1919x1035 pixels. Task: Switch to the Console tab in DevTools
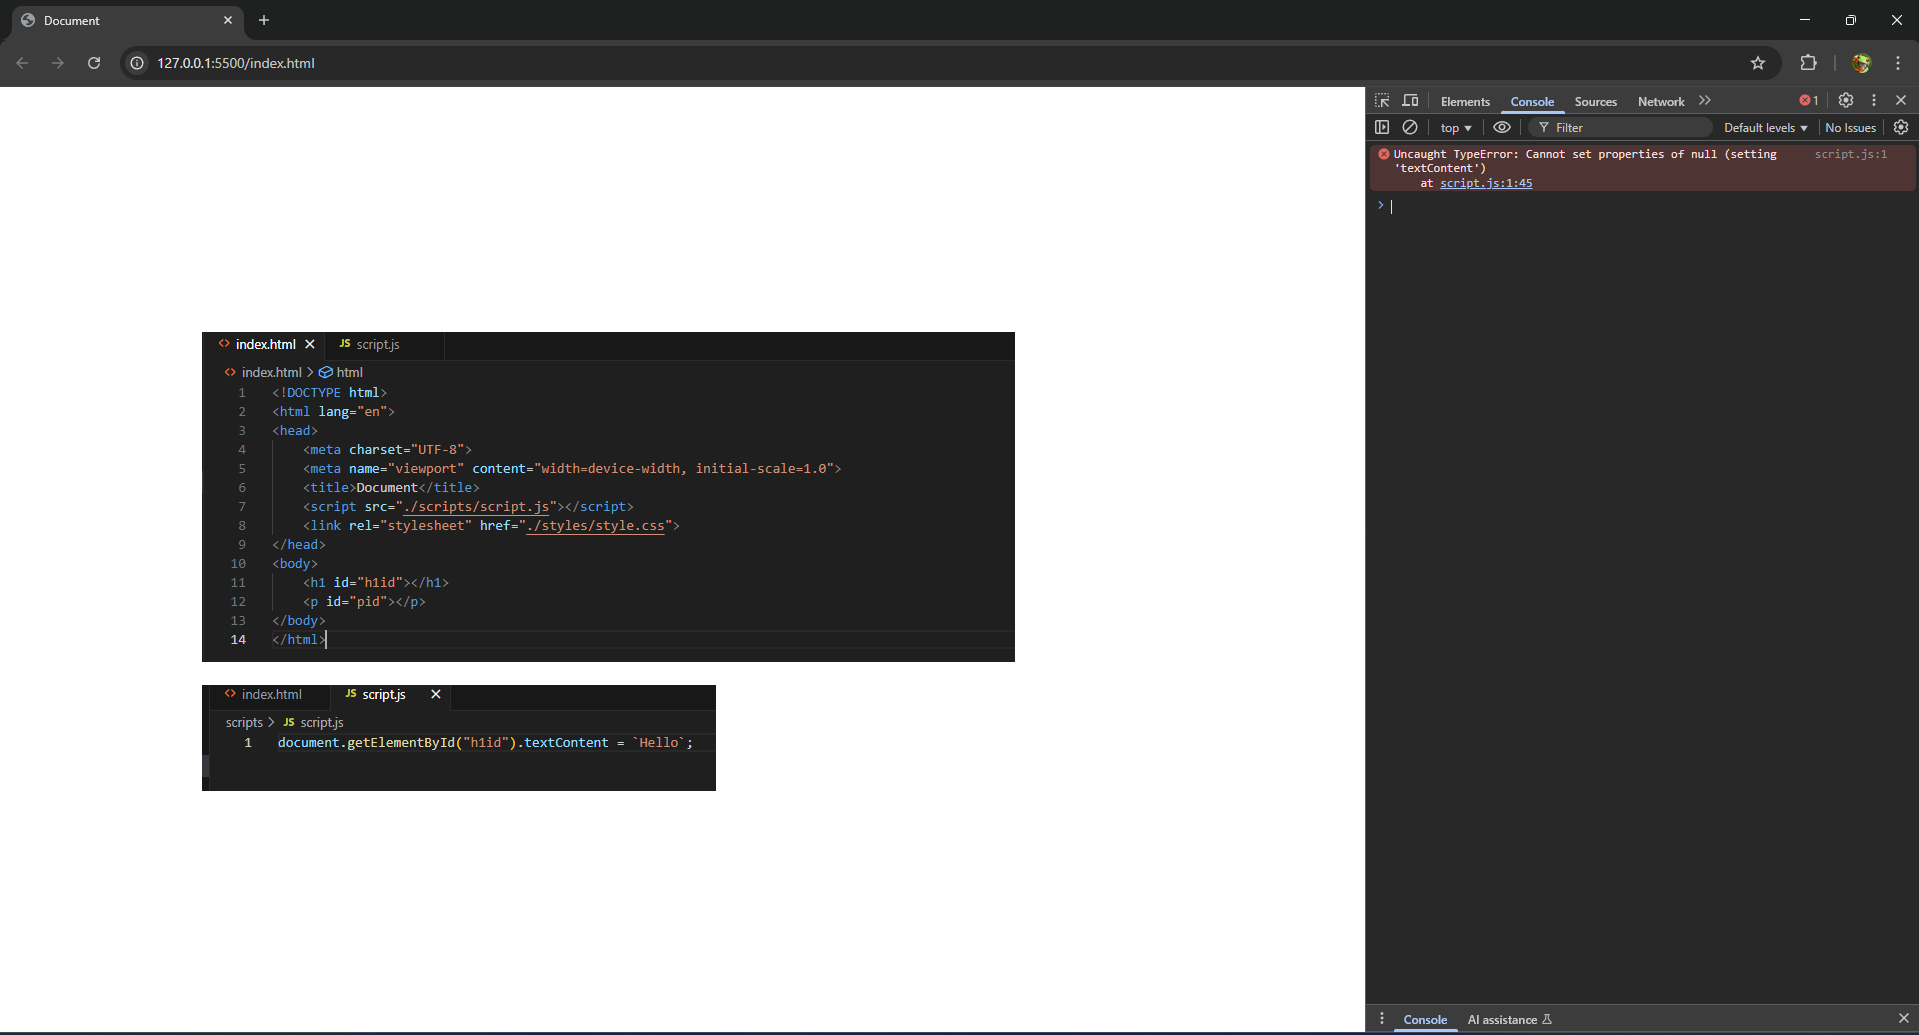click(1532, 102)
